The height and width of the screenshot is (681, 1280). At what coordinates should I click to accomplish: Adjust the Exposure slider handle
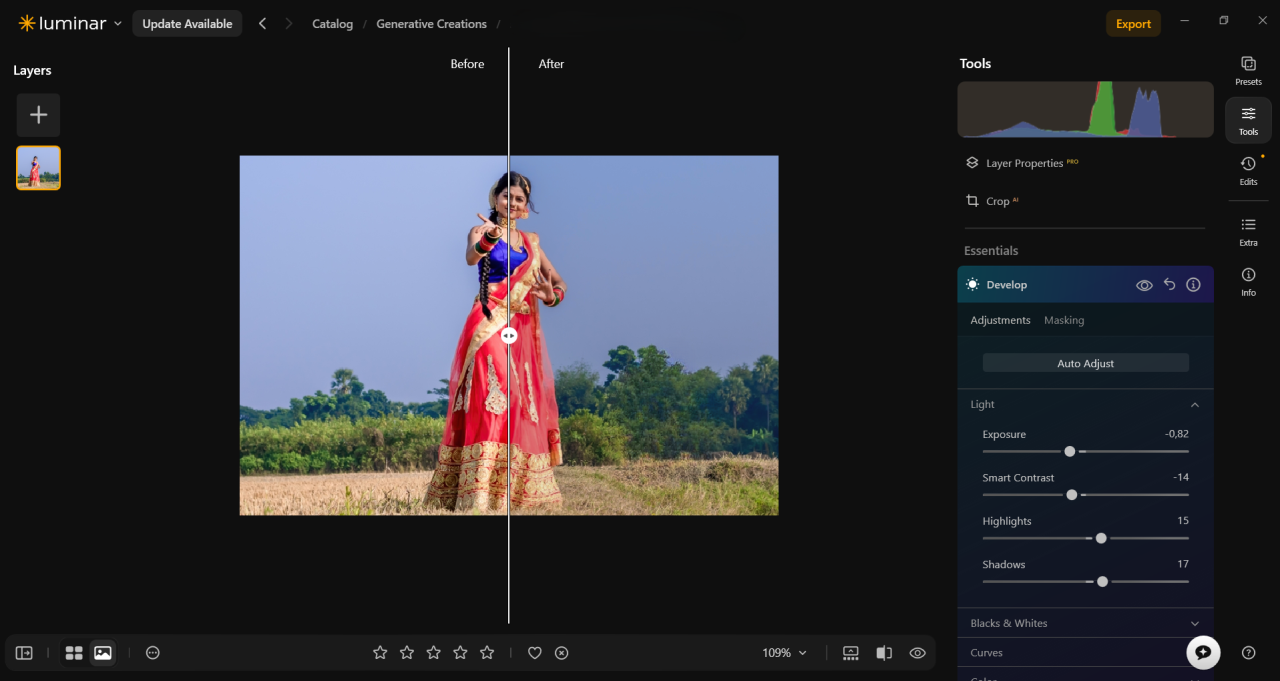pos(1069,452)
